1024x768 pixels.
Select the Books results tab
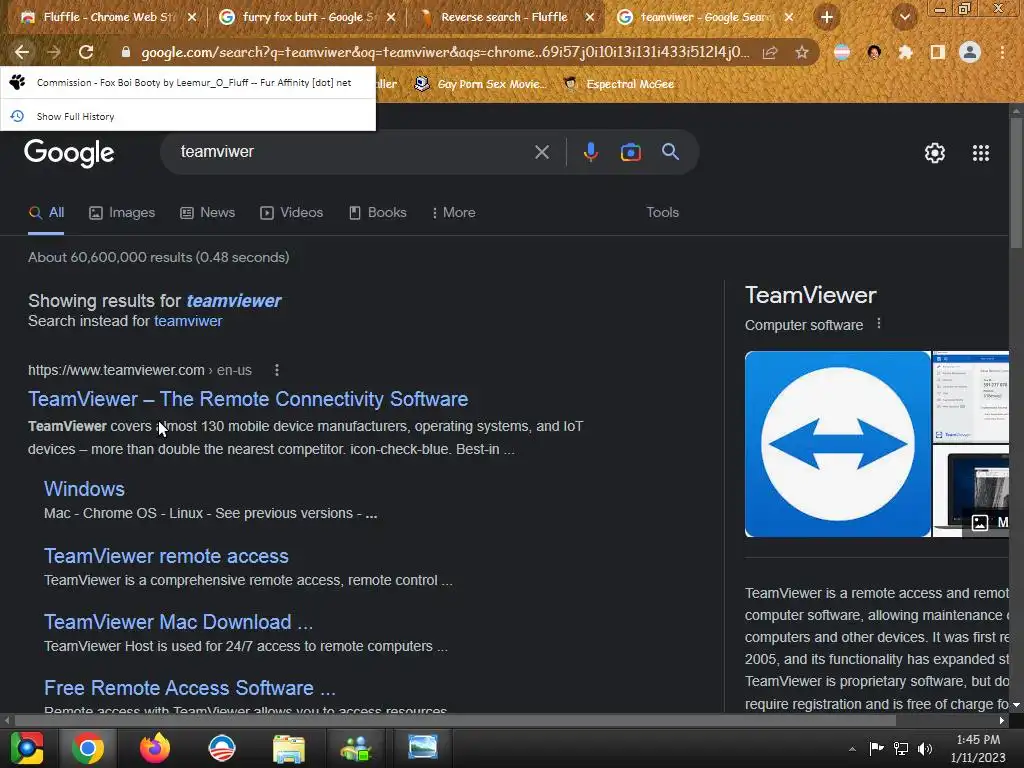click(x=377, y=213)
